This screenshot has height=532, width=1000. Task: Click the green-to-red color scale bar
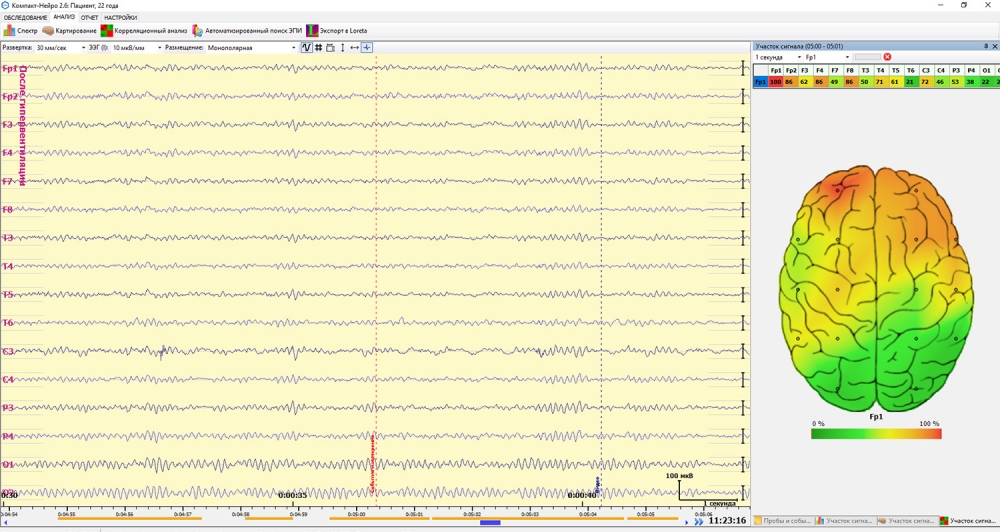click(876, 433)
